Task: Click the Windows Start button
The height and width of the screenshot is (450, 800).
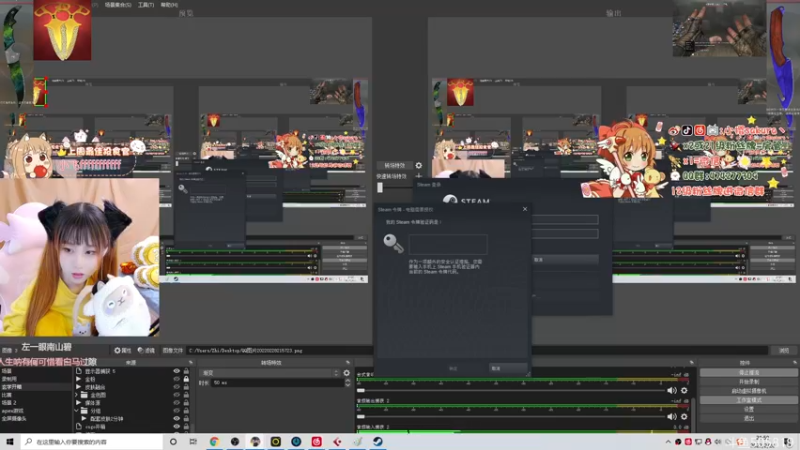Action: click(10, 442)
